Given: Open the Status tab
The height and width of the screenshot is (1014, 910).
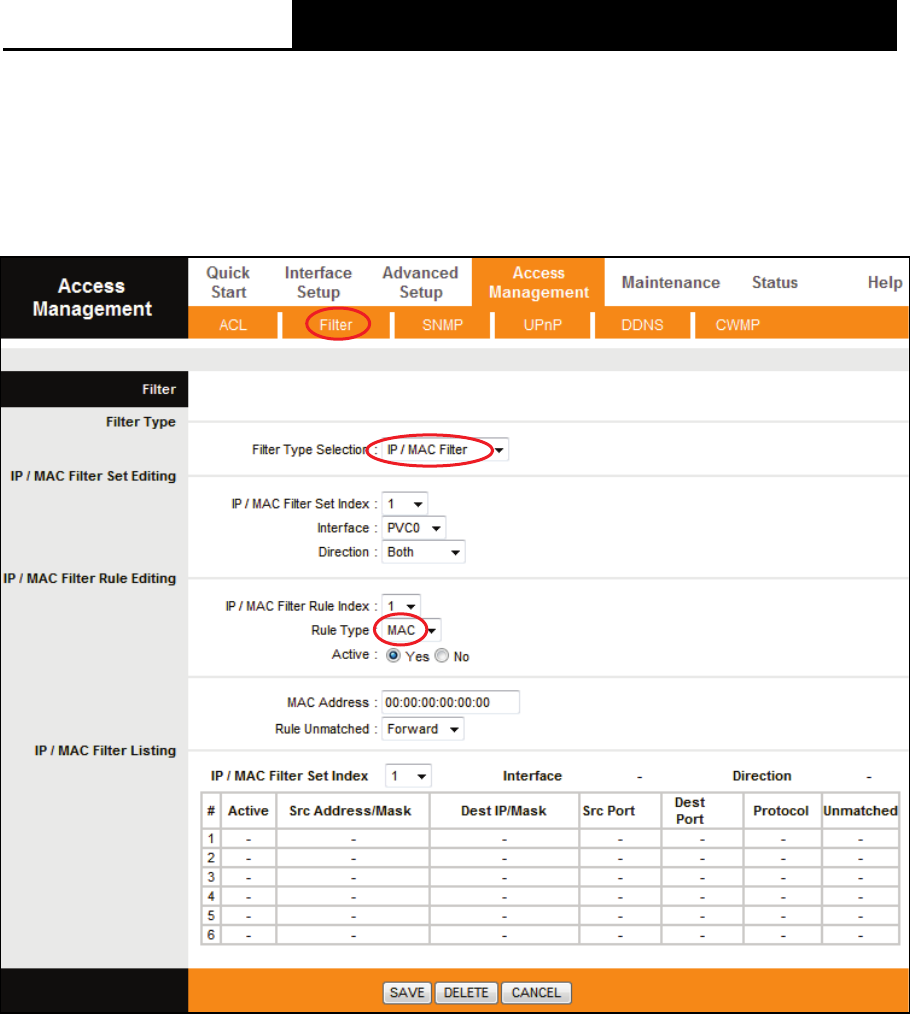Looking at the screenshot, I should point(775,283).
